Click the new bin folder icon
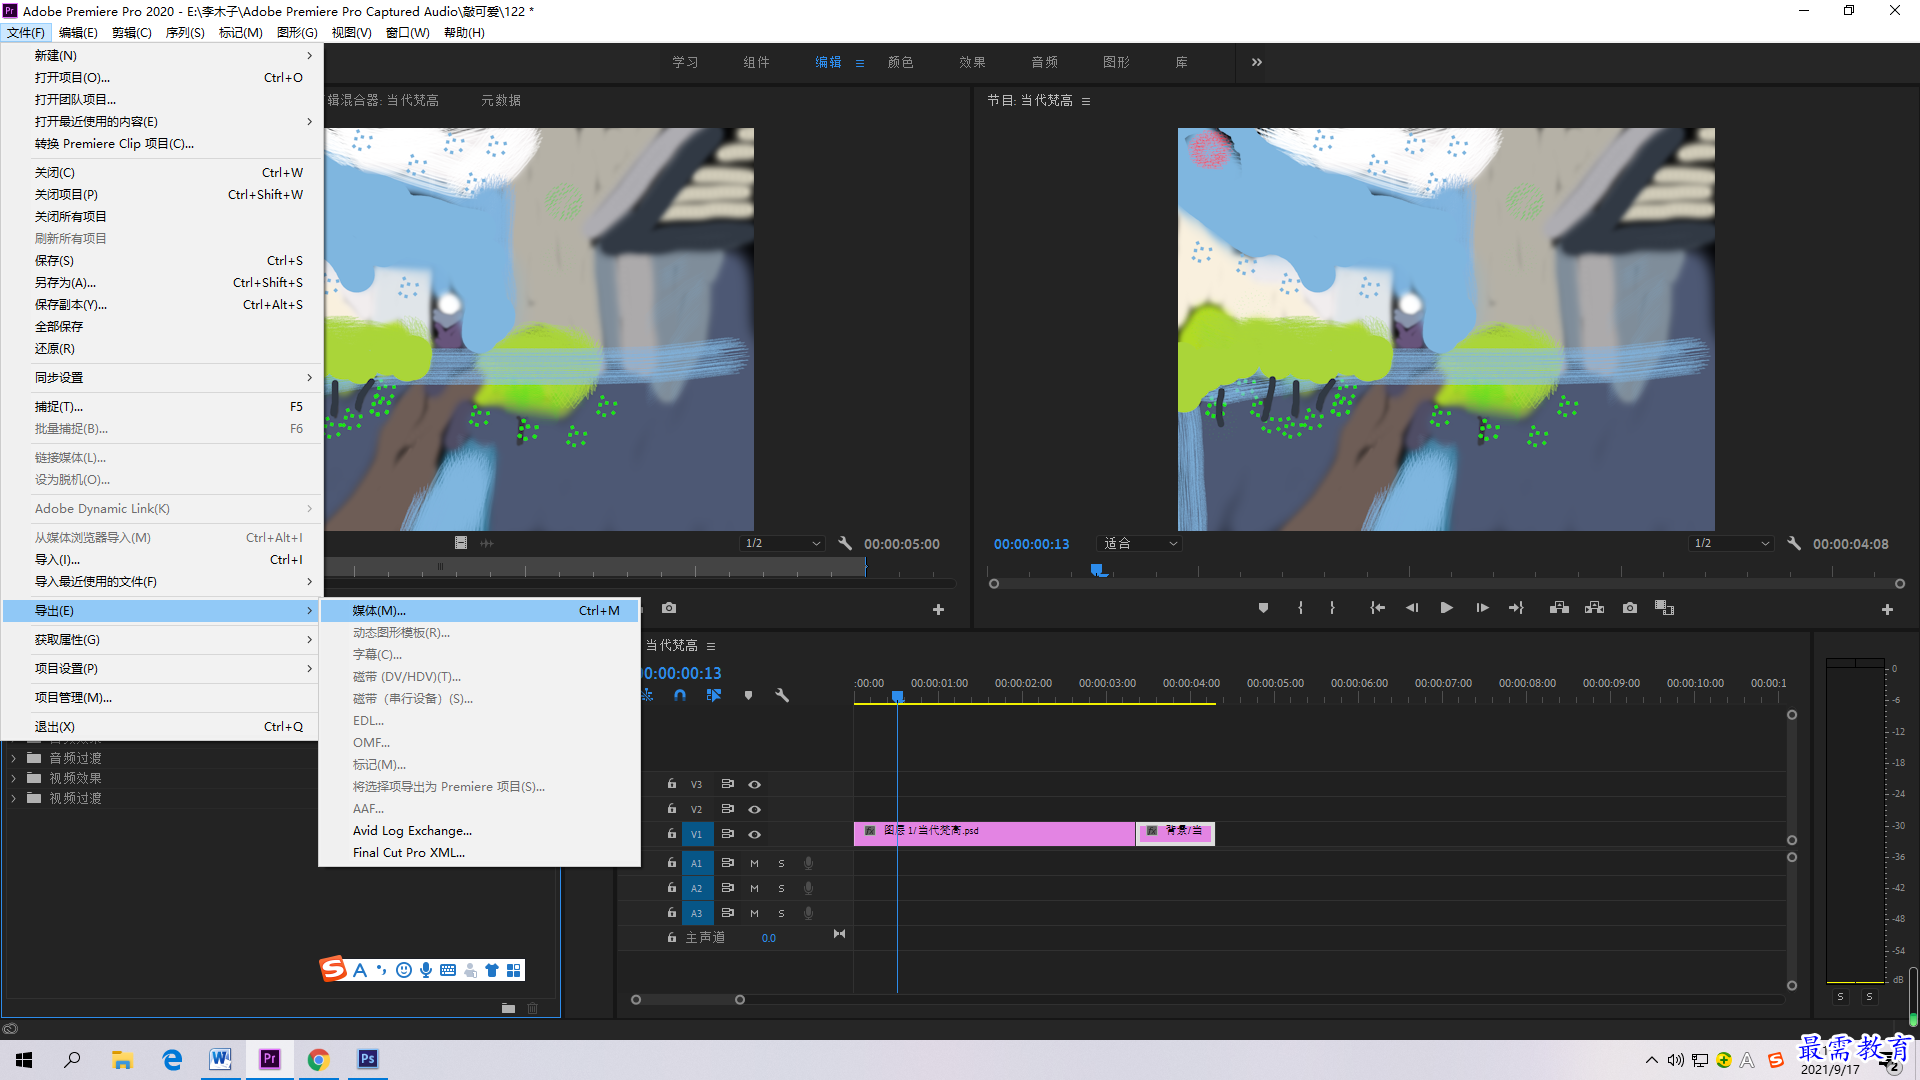The width and height of the screenshot is (1920, 1080). pos(508,1008)
